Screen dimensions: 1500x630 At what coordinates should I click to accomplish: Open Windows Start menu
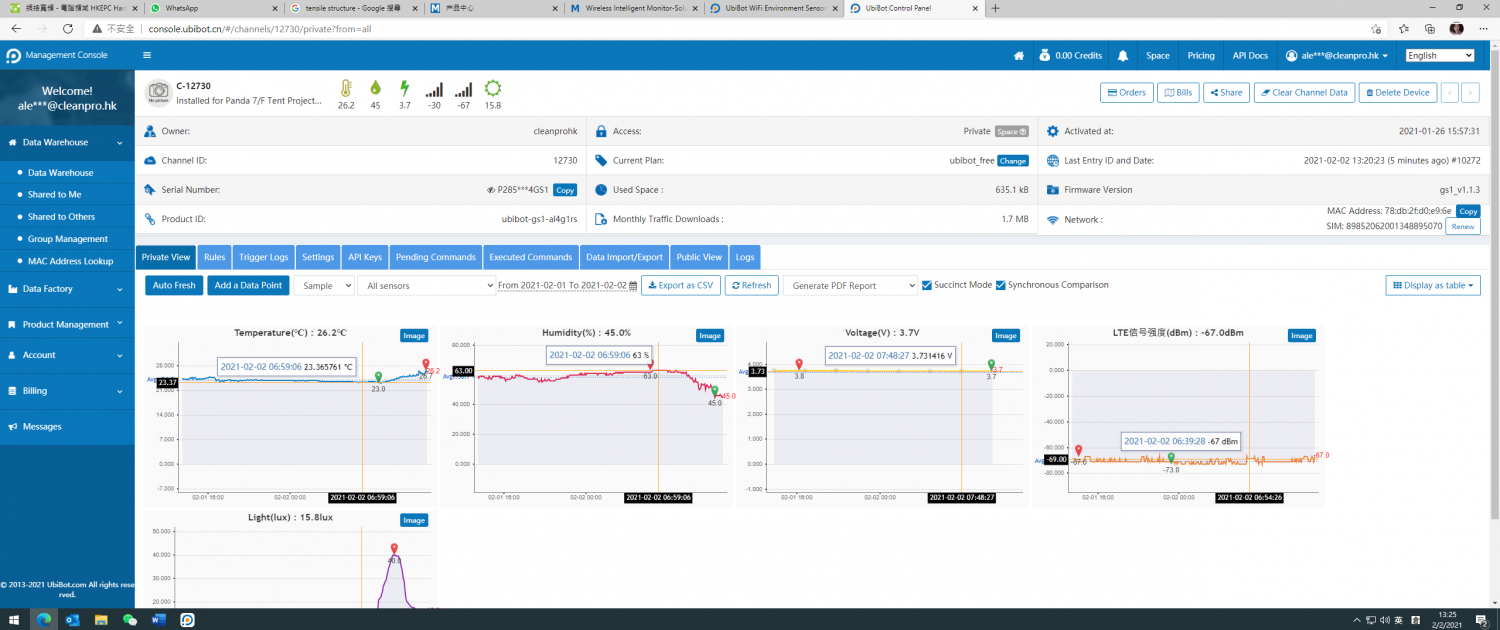tap(15, 620)
